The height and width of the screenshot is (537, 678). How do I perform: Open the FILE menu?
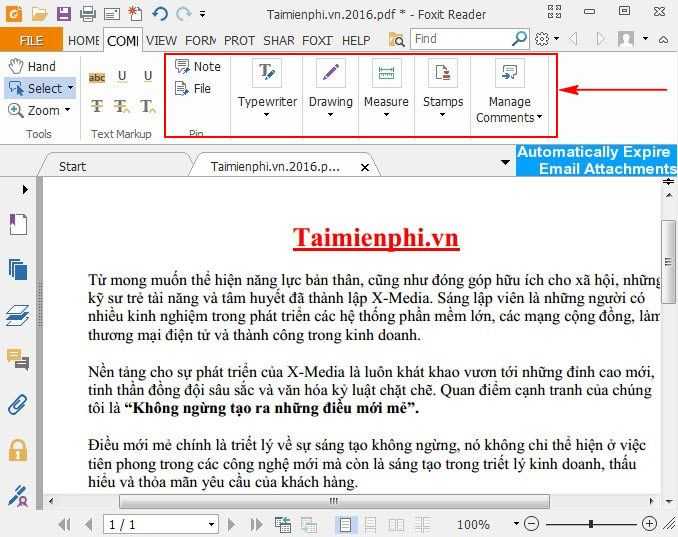coord(31,40)
